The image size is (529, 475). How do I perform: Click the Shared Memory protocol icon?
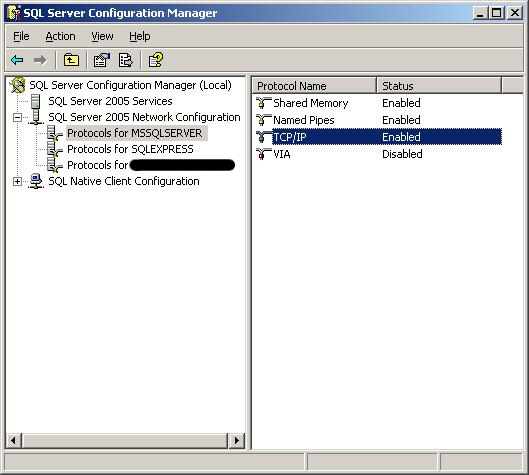[x=263, y=103]
